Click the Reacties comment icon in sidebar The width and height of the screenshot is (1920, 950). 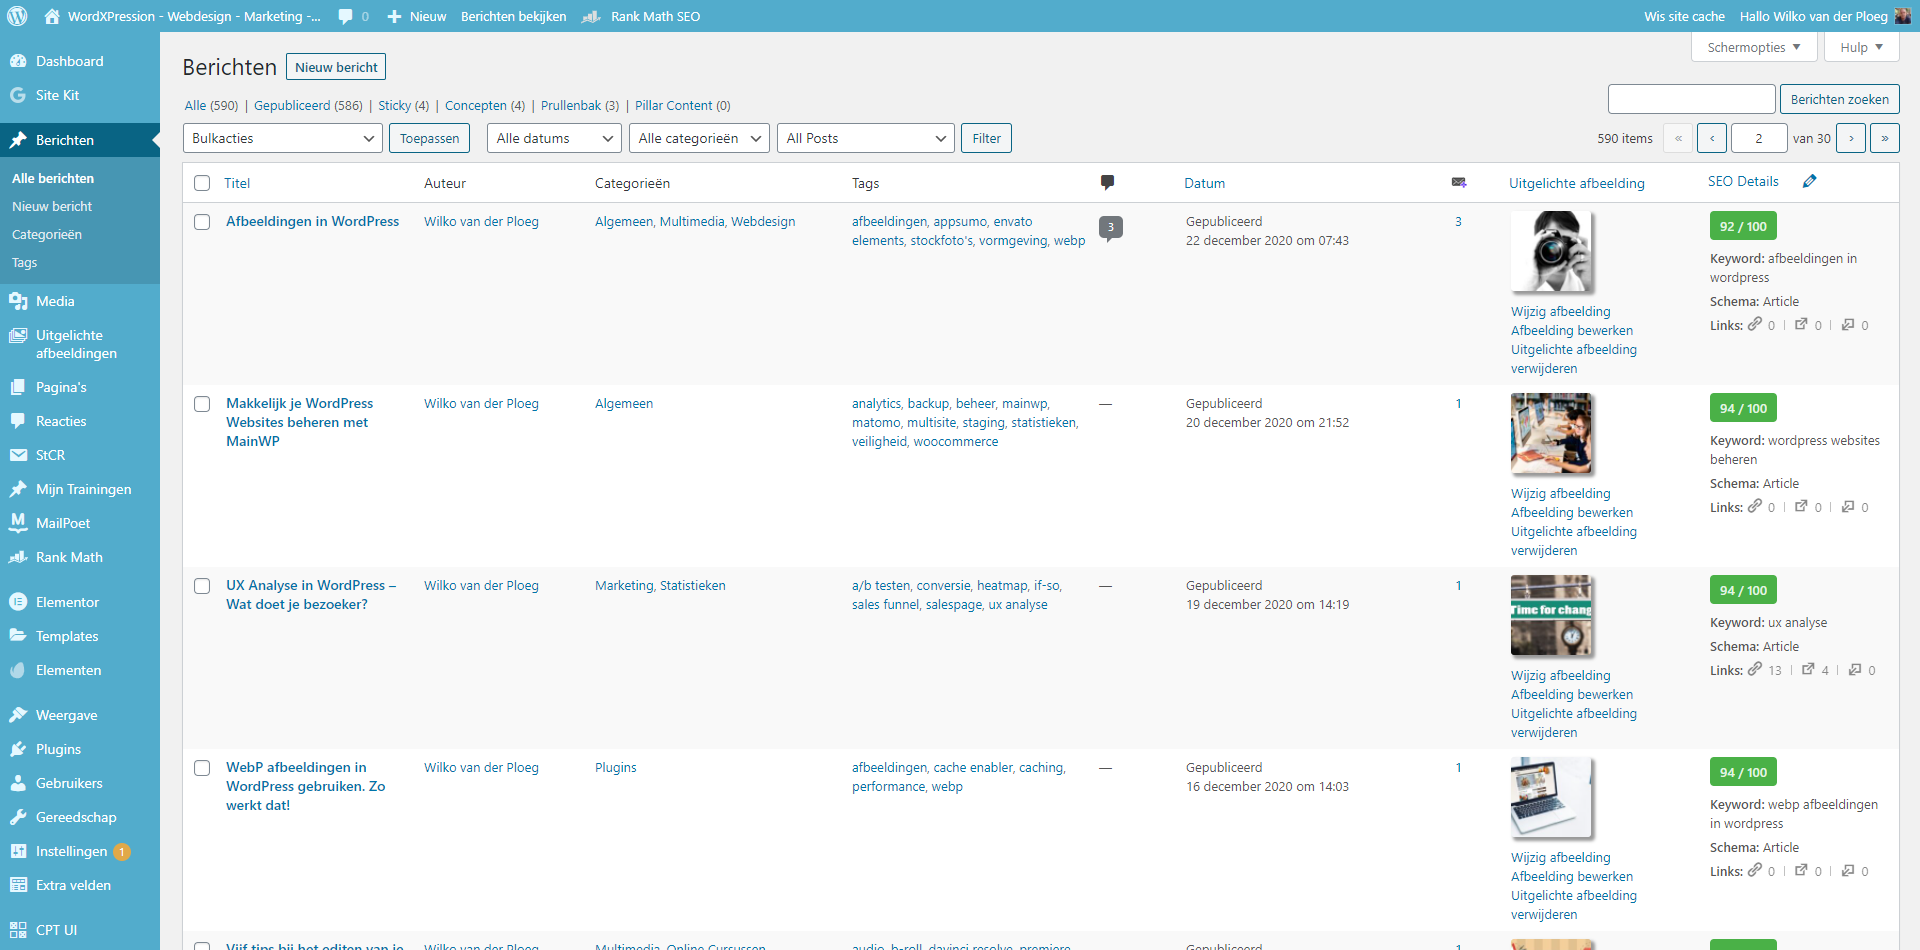[x=18, y=421]
